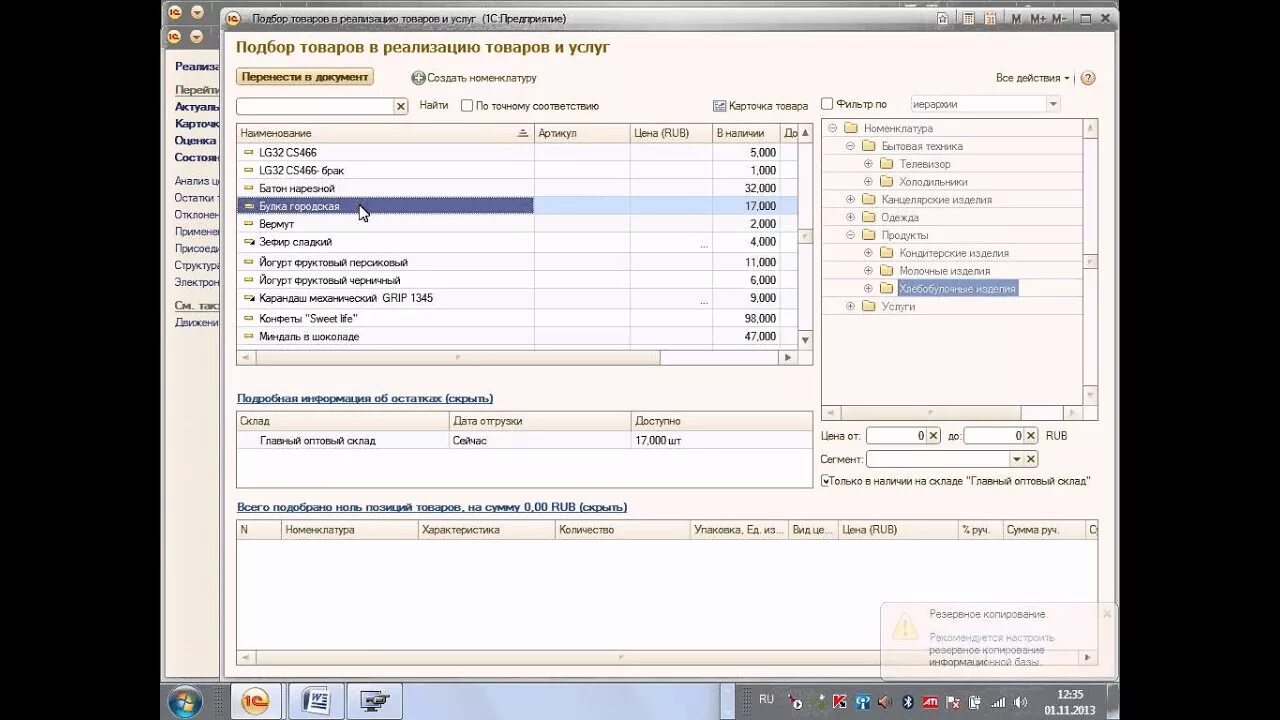Viewport: 1280px width, 720px height.
Task: Select 'Батон нарезной' row
Action: [x=517, y=188]
